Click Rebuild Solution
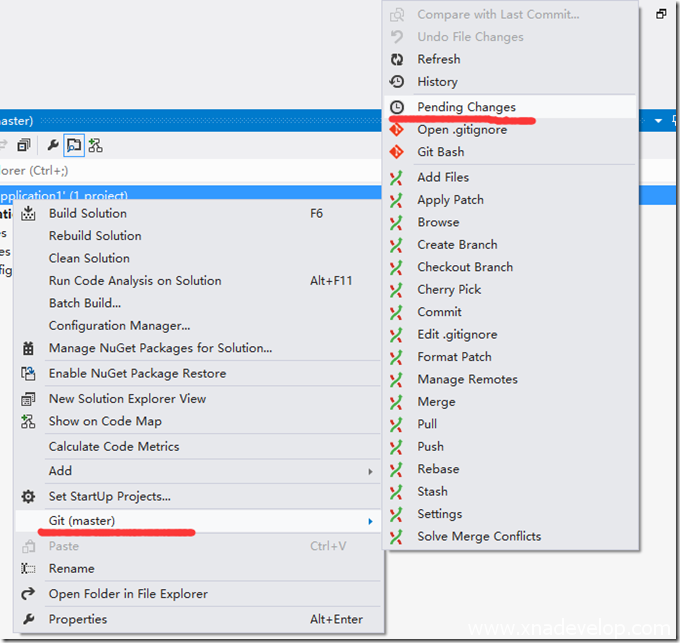The width and height of the screenshot is (680, 643). [95, 236]
